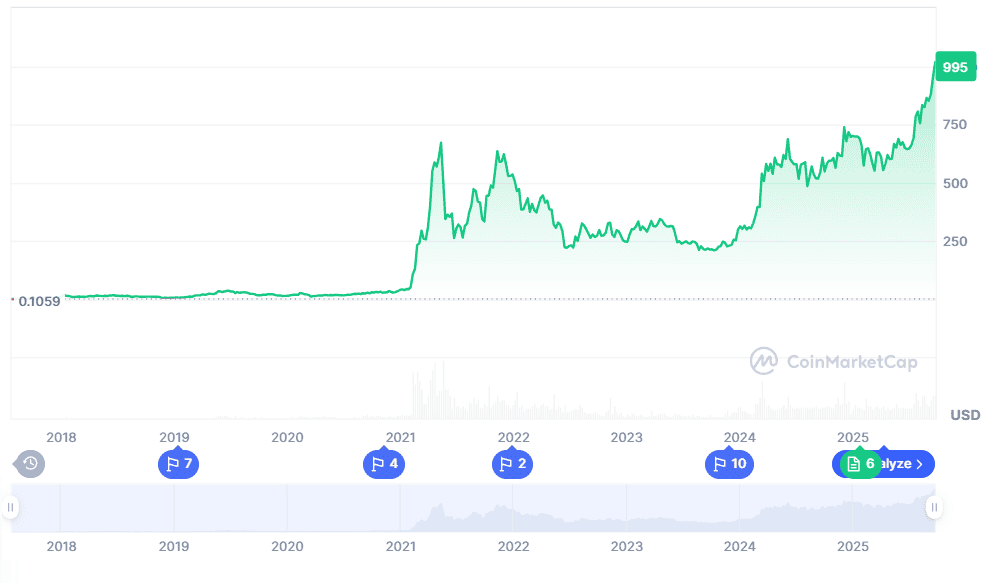Image resolution: width=993 pixels, height=583 pixels.
Task: Click the Analyze button
Action: [x=898, y=463]
